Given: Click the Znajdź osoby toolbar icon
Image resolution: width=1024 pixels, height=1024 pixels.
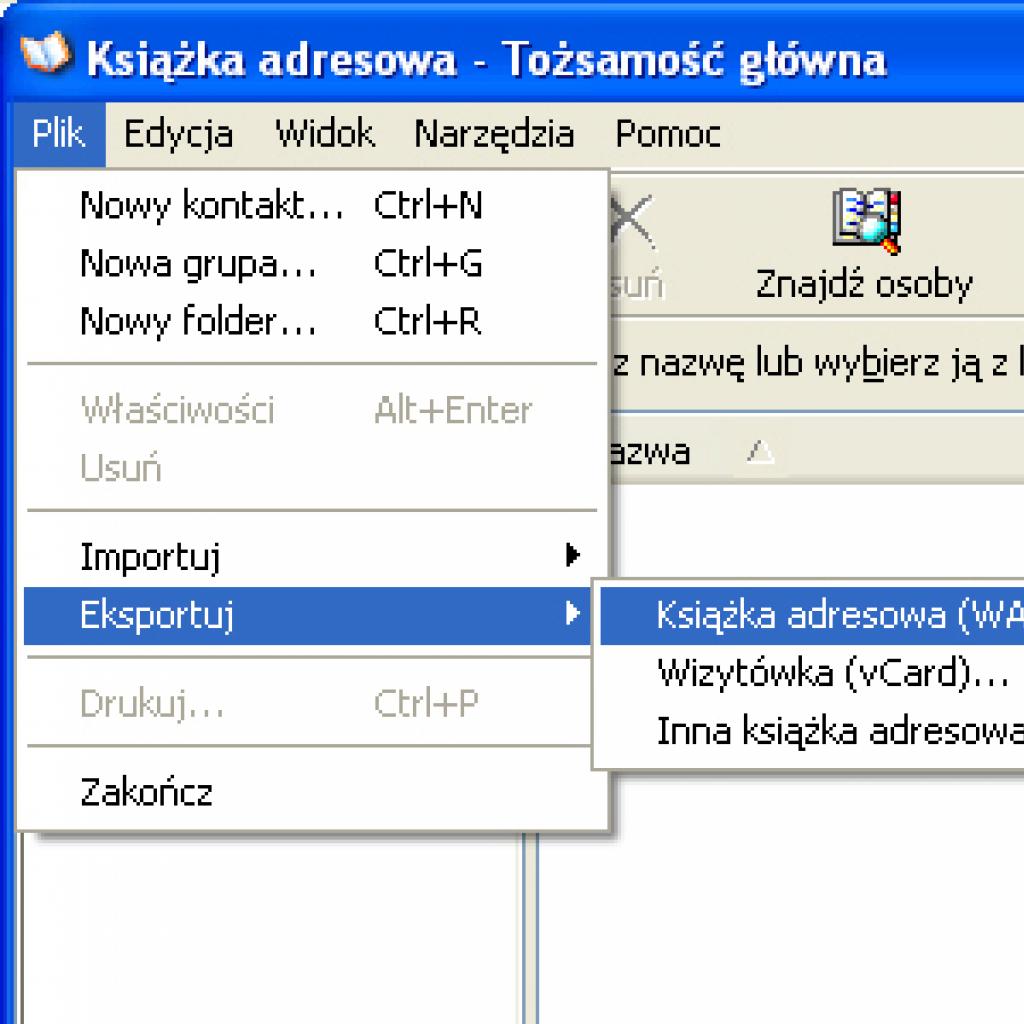Looking at the screenshot, I should tap(866, 221).
